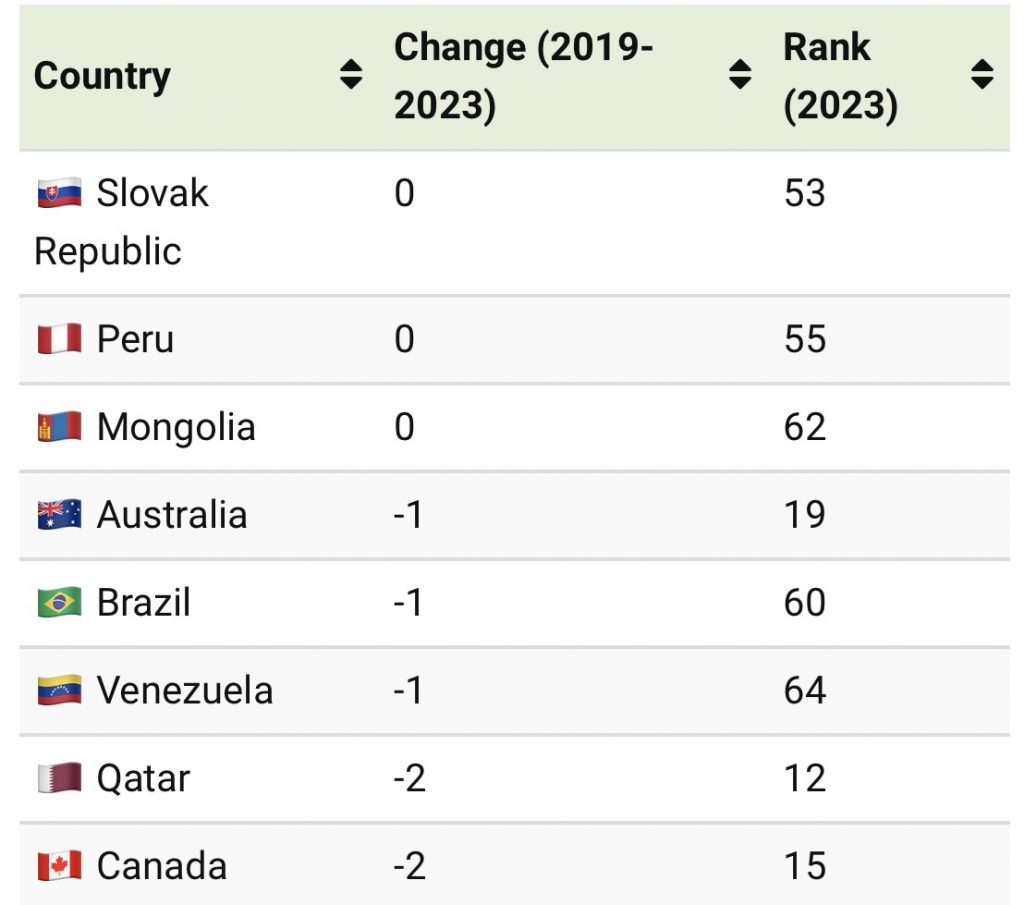Sort by Change (2019-2023) arrows
The height and width of the screenshot is (905, 1024).
coord(739,75)
